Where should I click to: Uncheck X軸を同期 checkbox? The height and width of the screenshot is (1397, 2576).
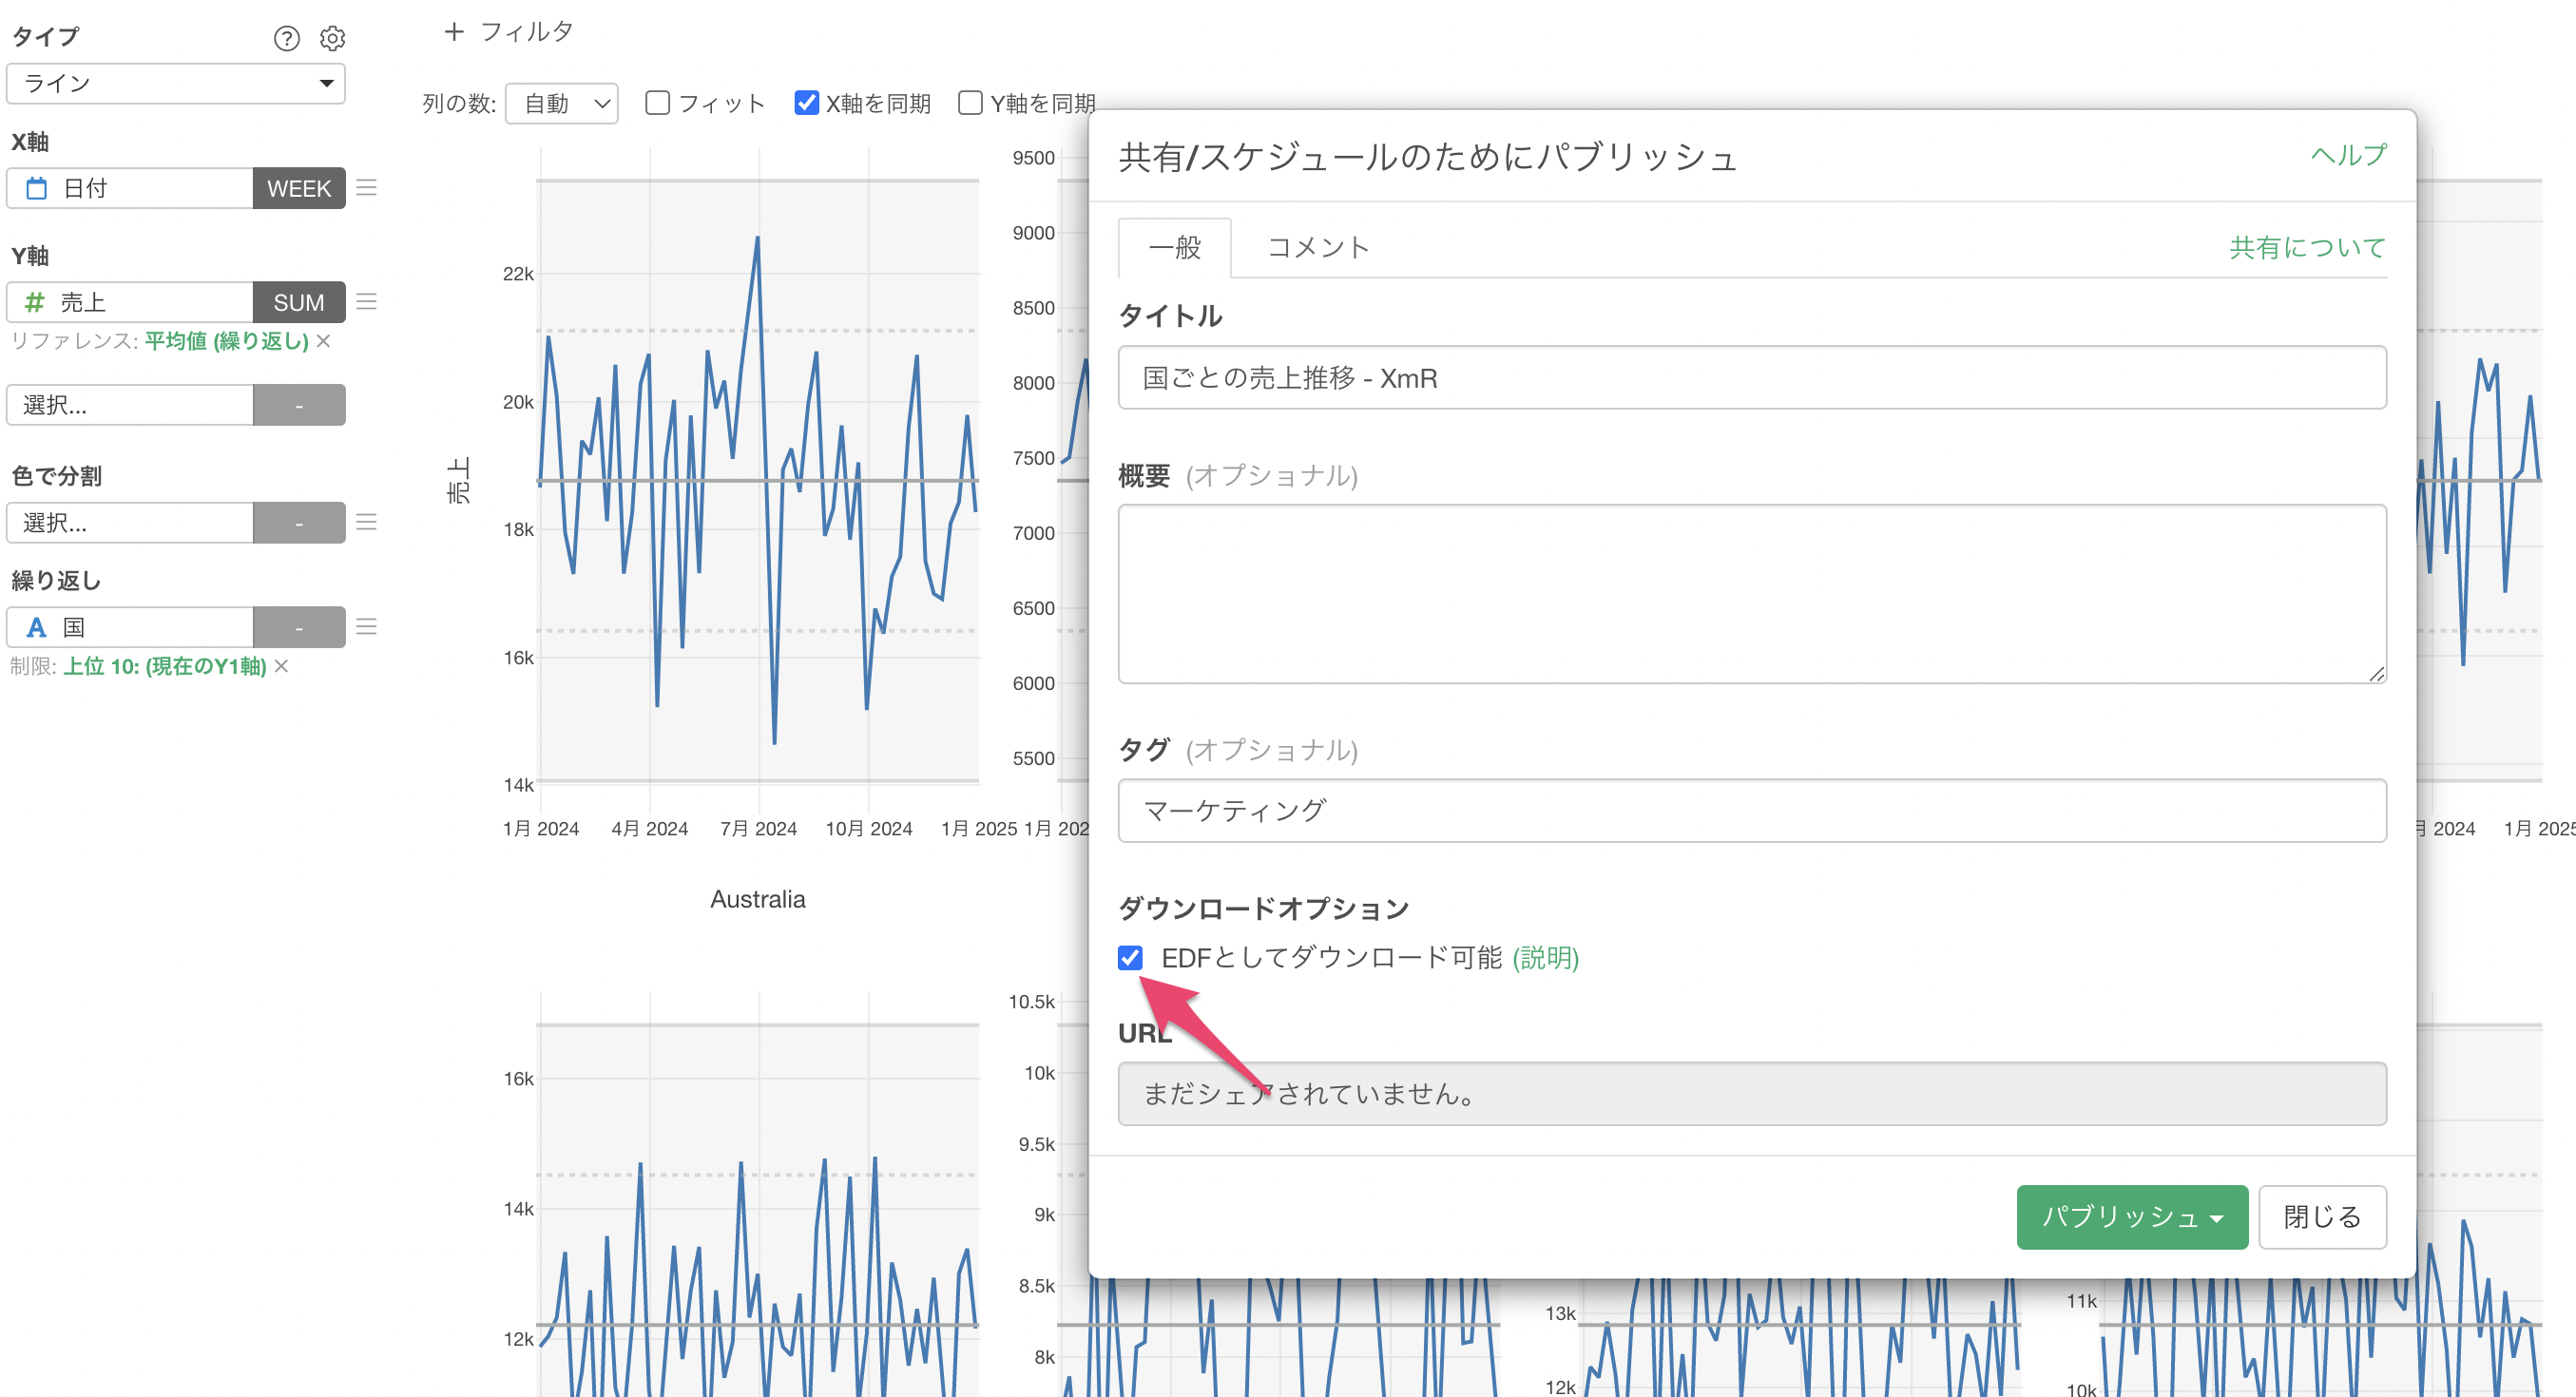806,103
